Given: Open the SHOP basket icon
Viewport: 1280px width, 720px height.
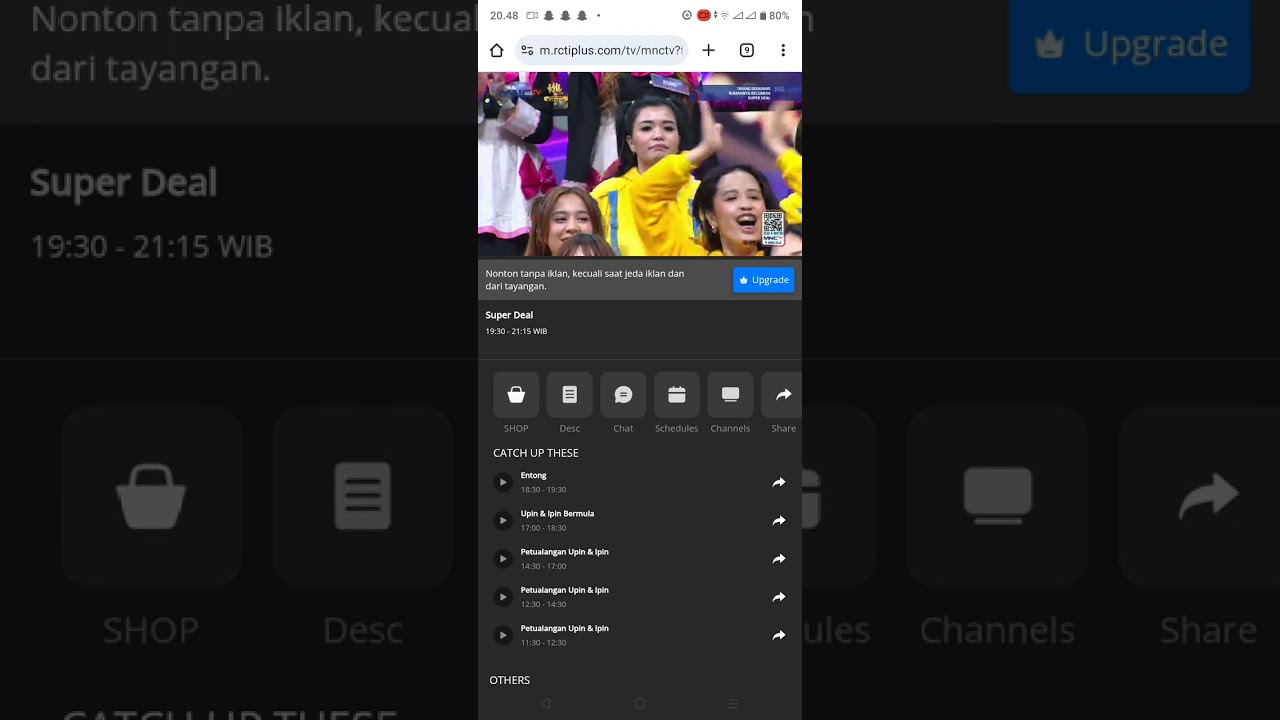Looking at the screenshot, I should (516, 395).
